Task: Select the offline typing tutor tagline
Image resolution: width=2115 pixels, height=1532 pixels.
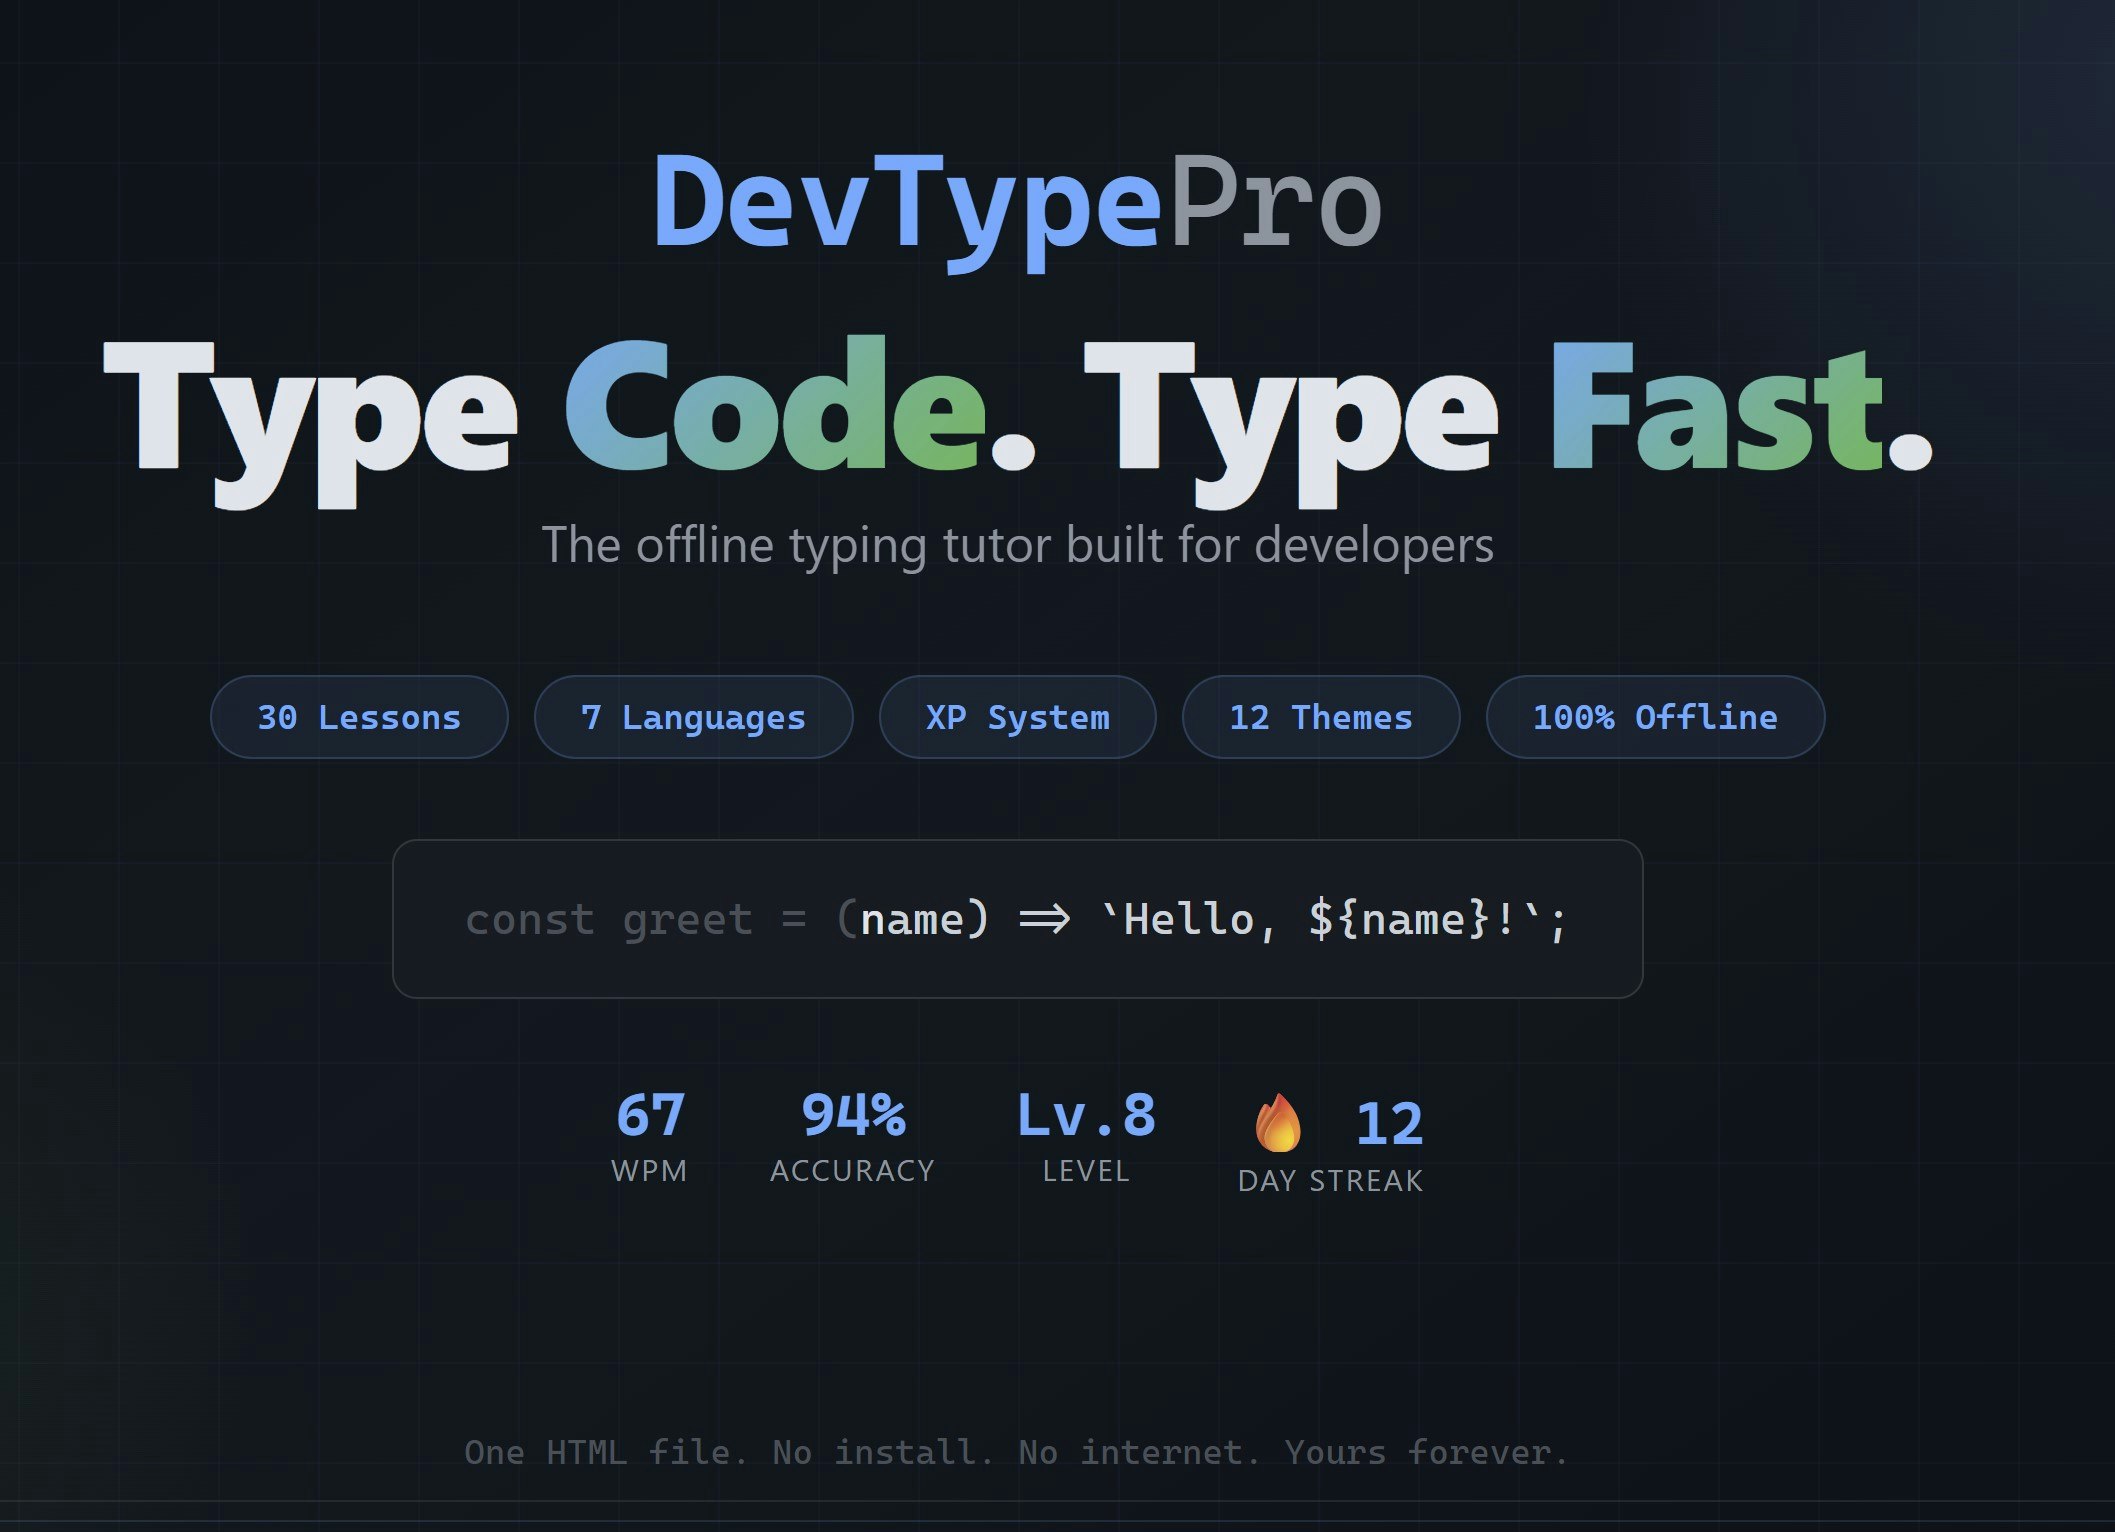Action: point(1018,546)
